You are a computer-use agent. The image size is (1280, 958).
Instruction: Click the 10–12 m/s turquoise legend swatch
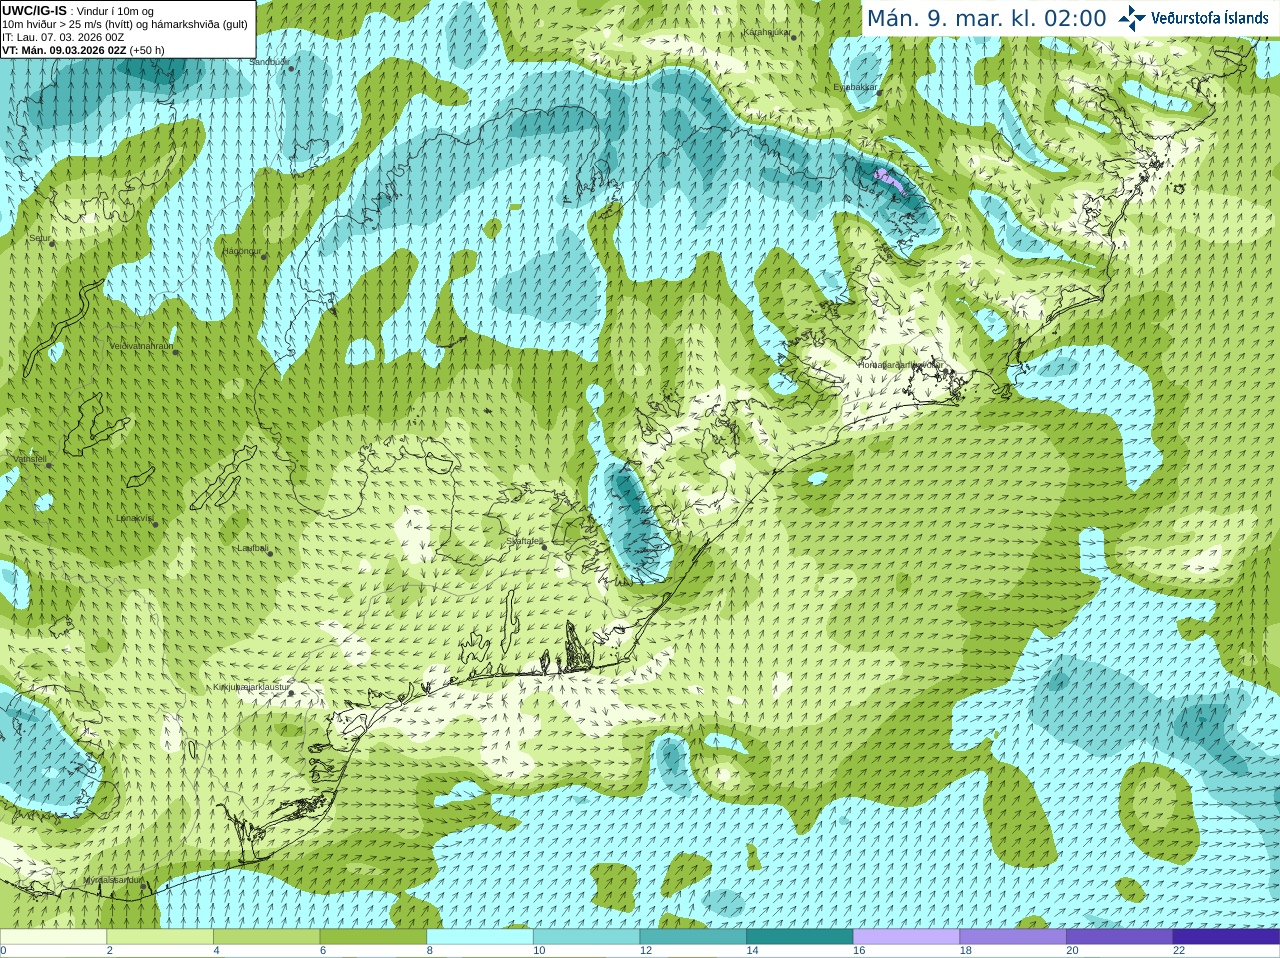click(586, 937)
